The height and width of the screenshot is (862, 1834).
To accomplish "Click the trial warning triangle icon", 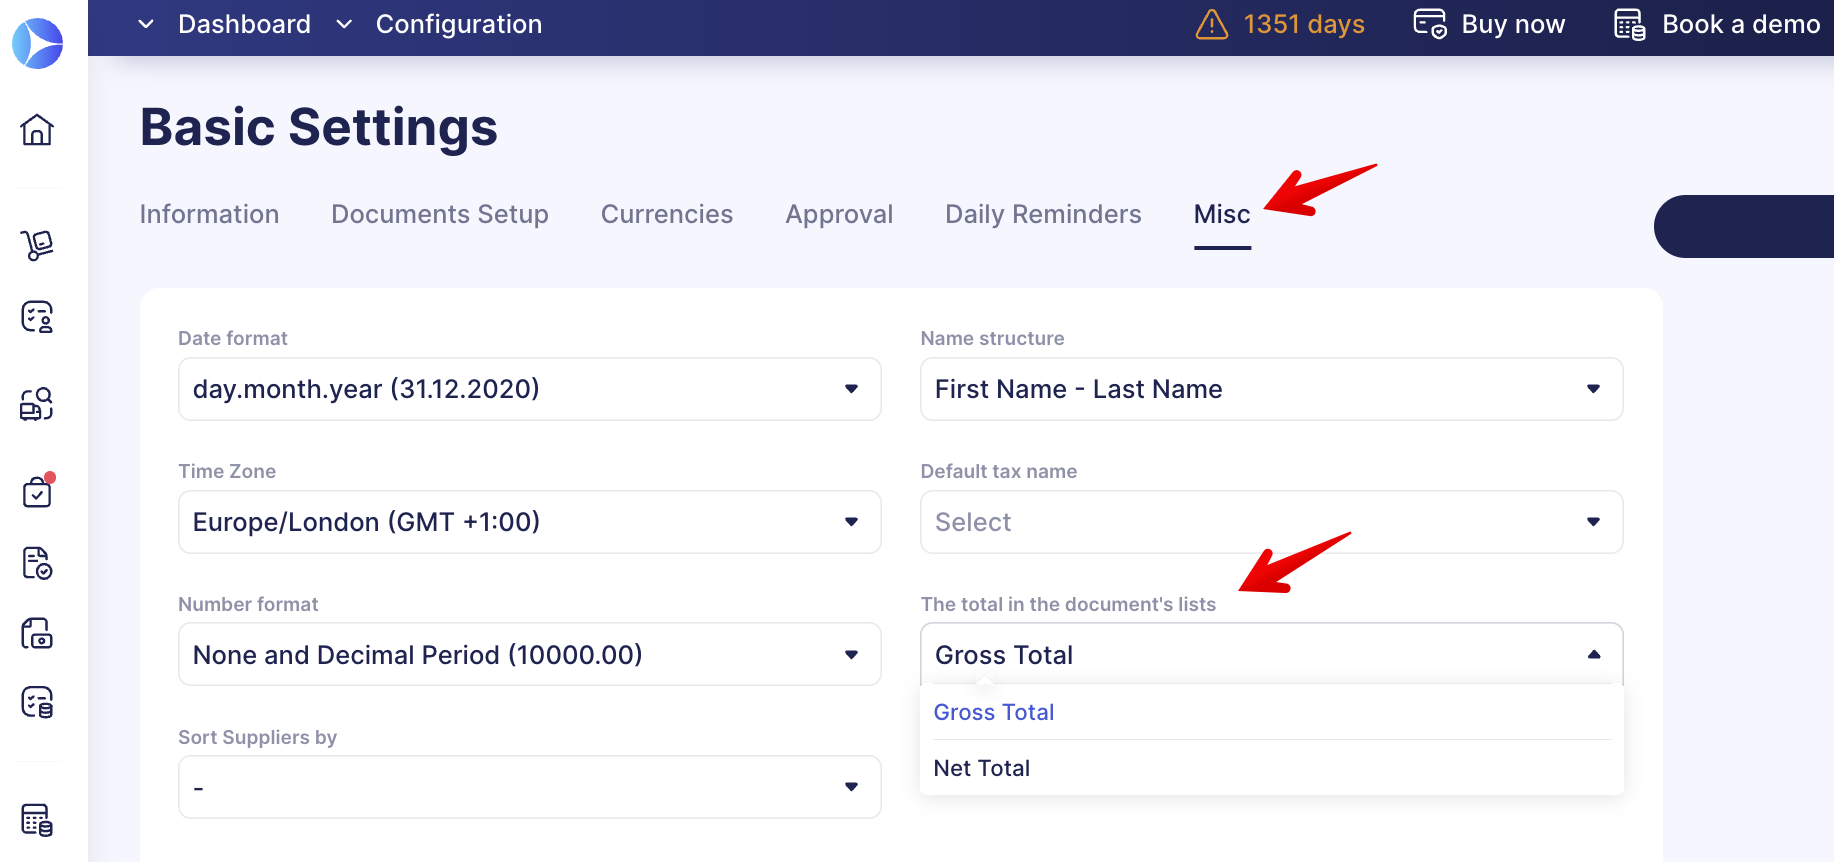I will coord(1212,24).
